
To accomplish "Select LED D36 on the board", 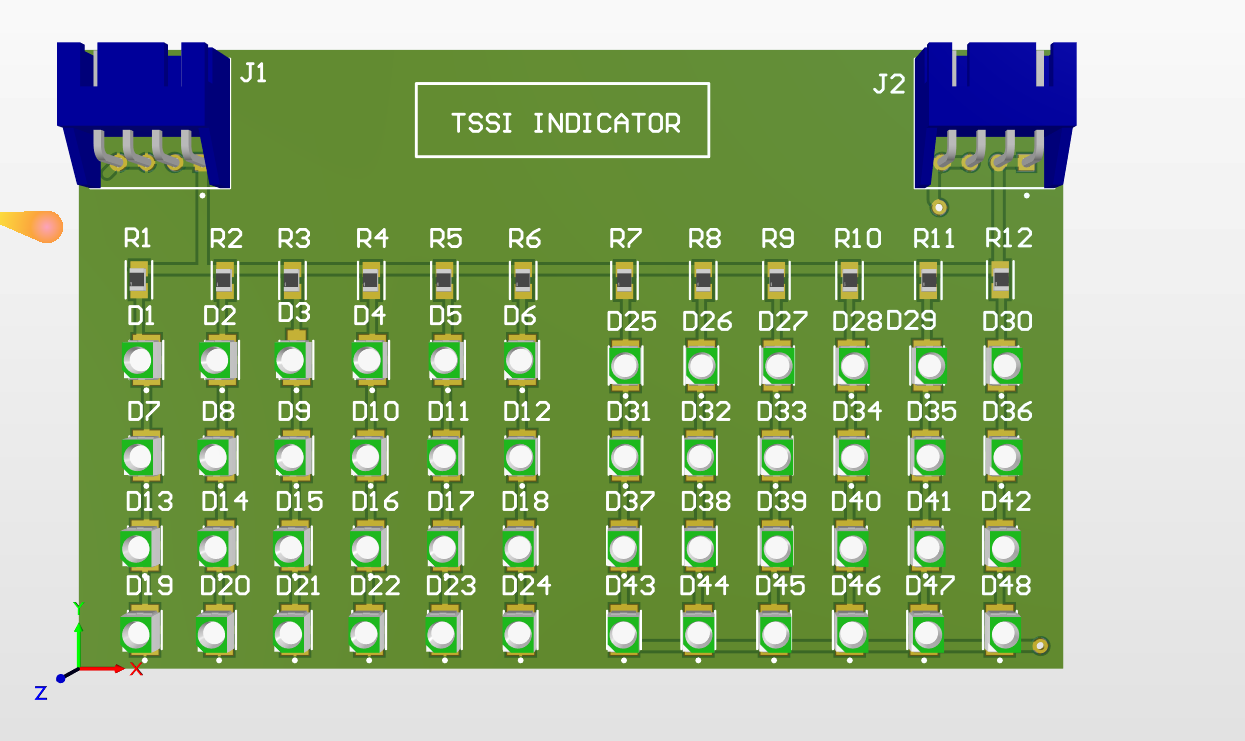I will [1005, 457].
